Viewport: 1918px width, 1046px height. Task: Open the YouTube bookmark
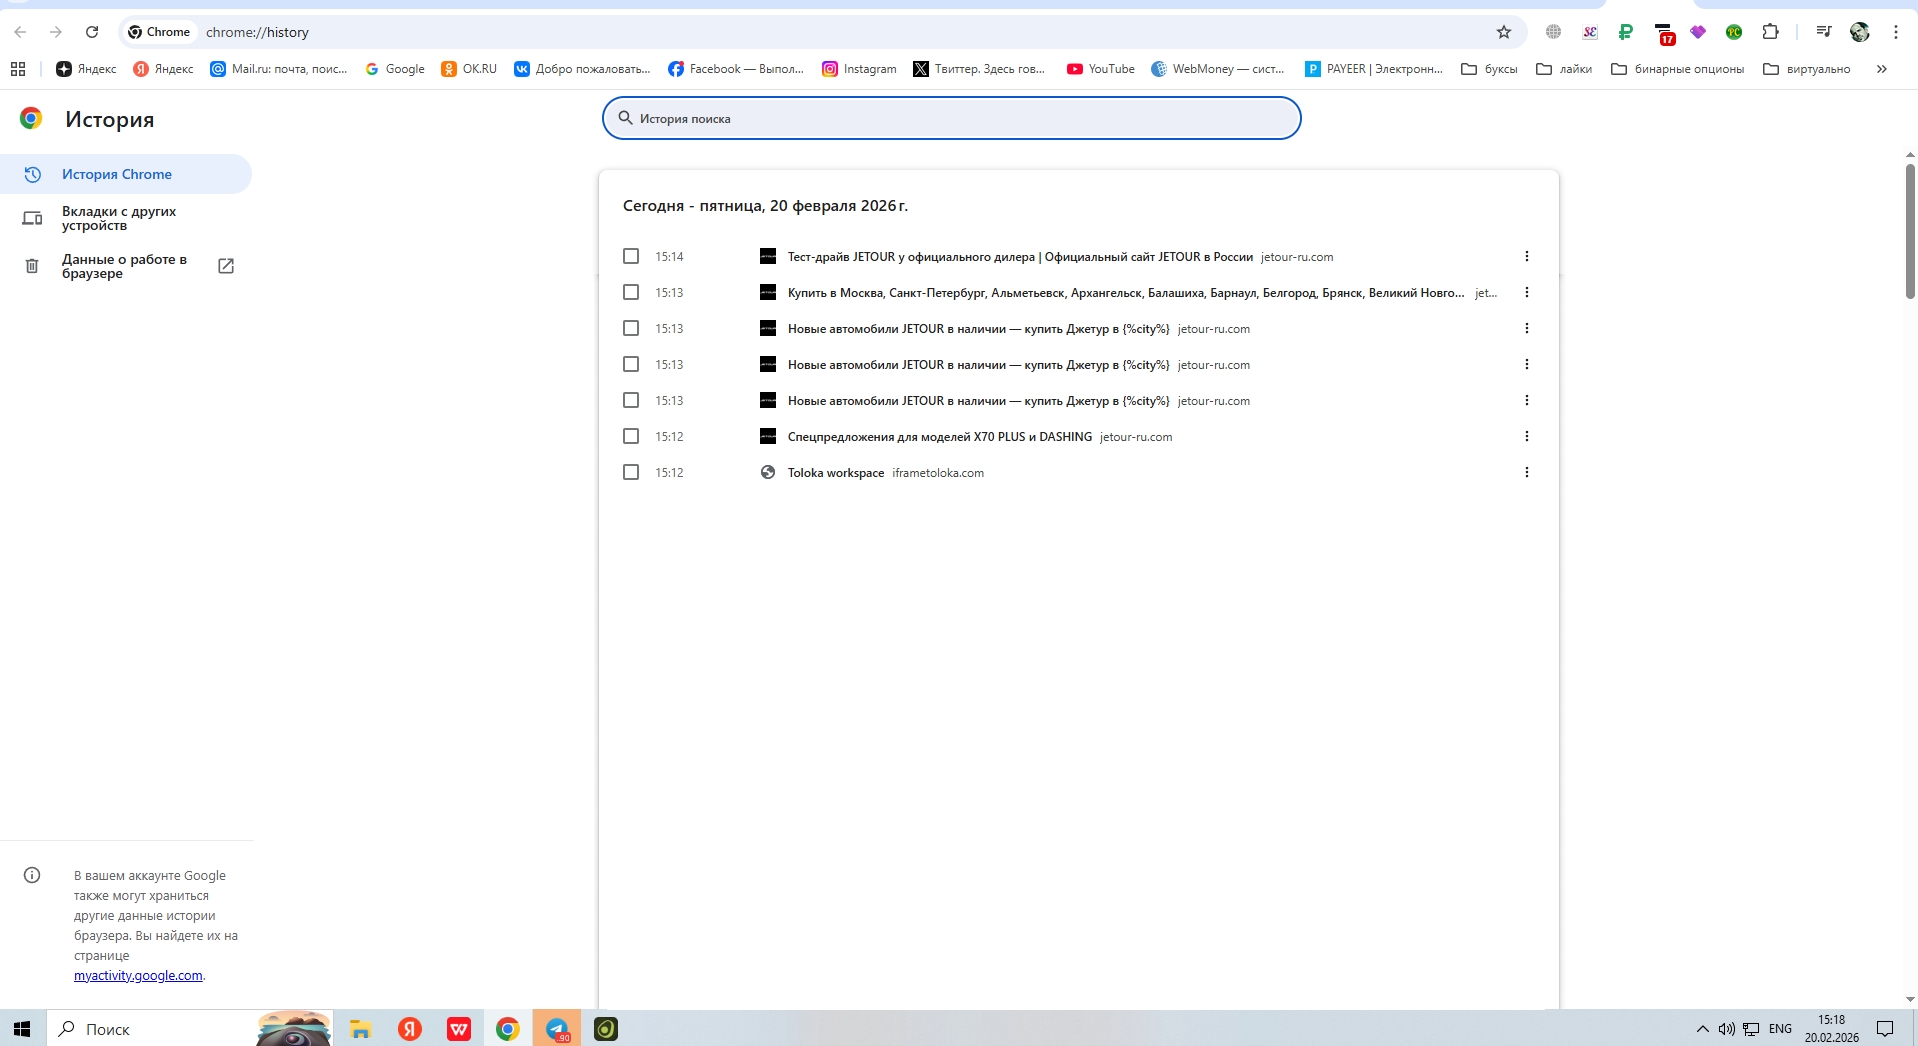[x=1101, y=69]
